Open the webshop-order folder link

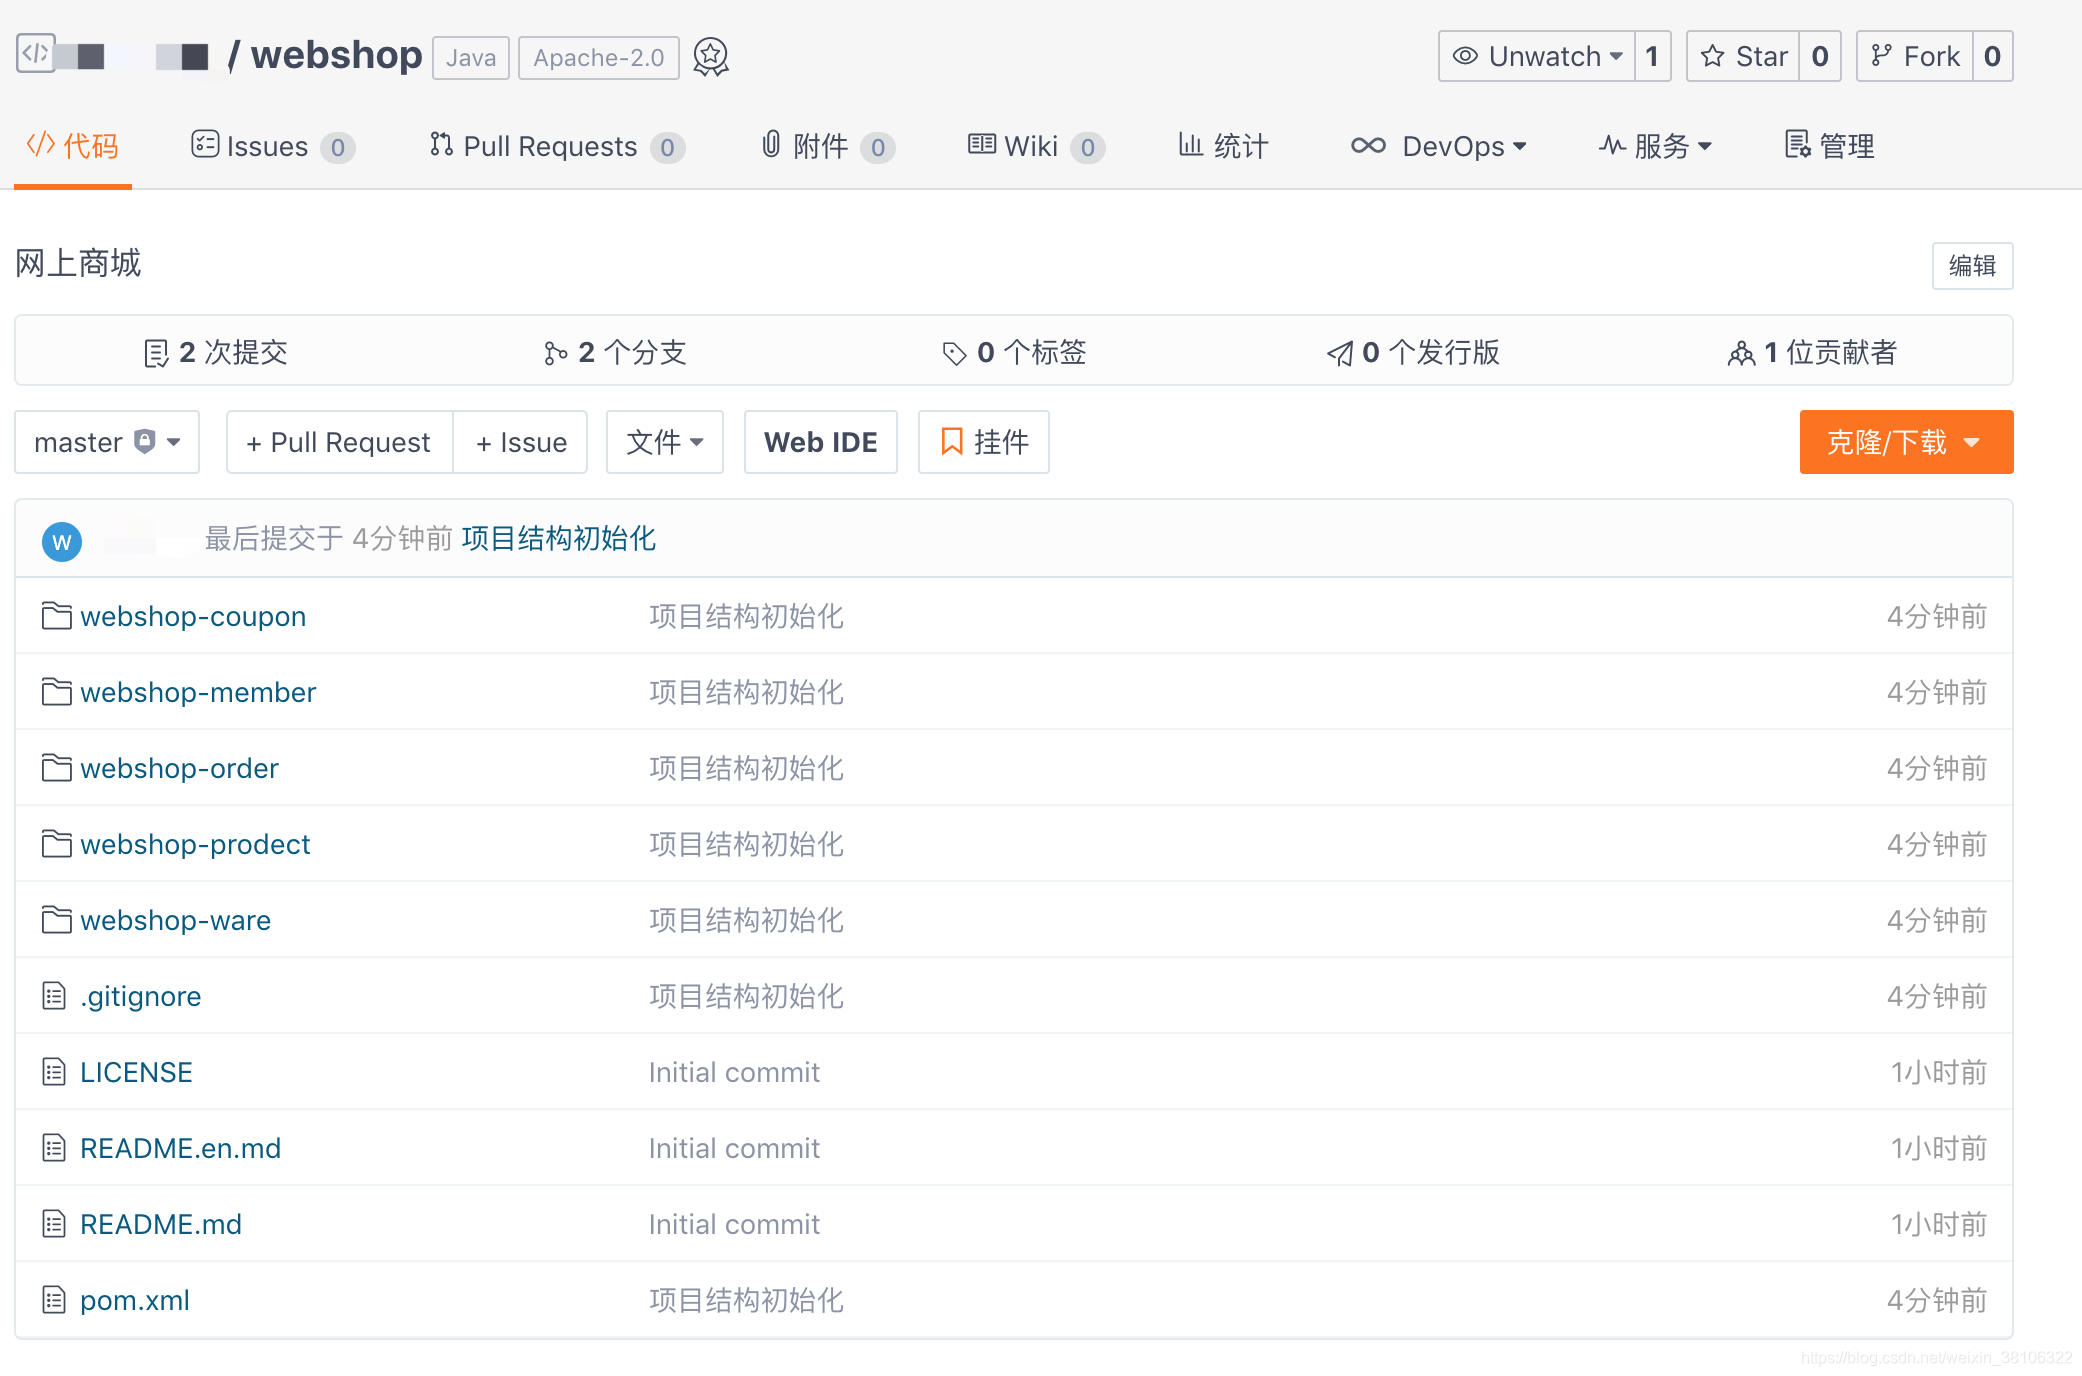pyautogui.click(x=179, y=768)
